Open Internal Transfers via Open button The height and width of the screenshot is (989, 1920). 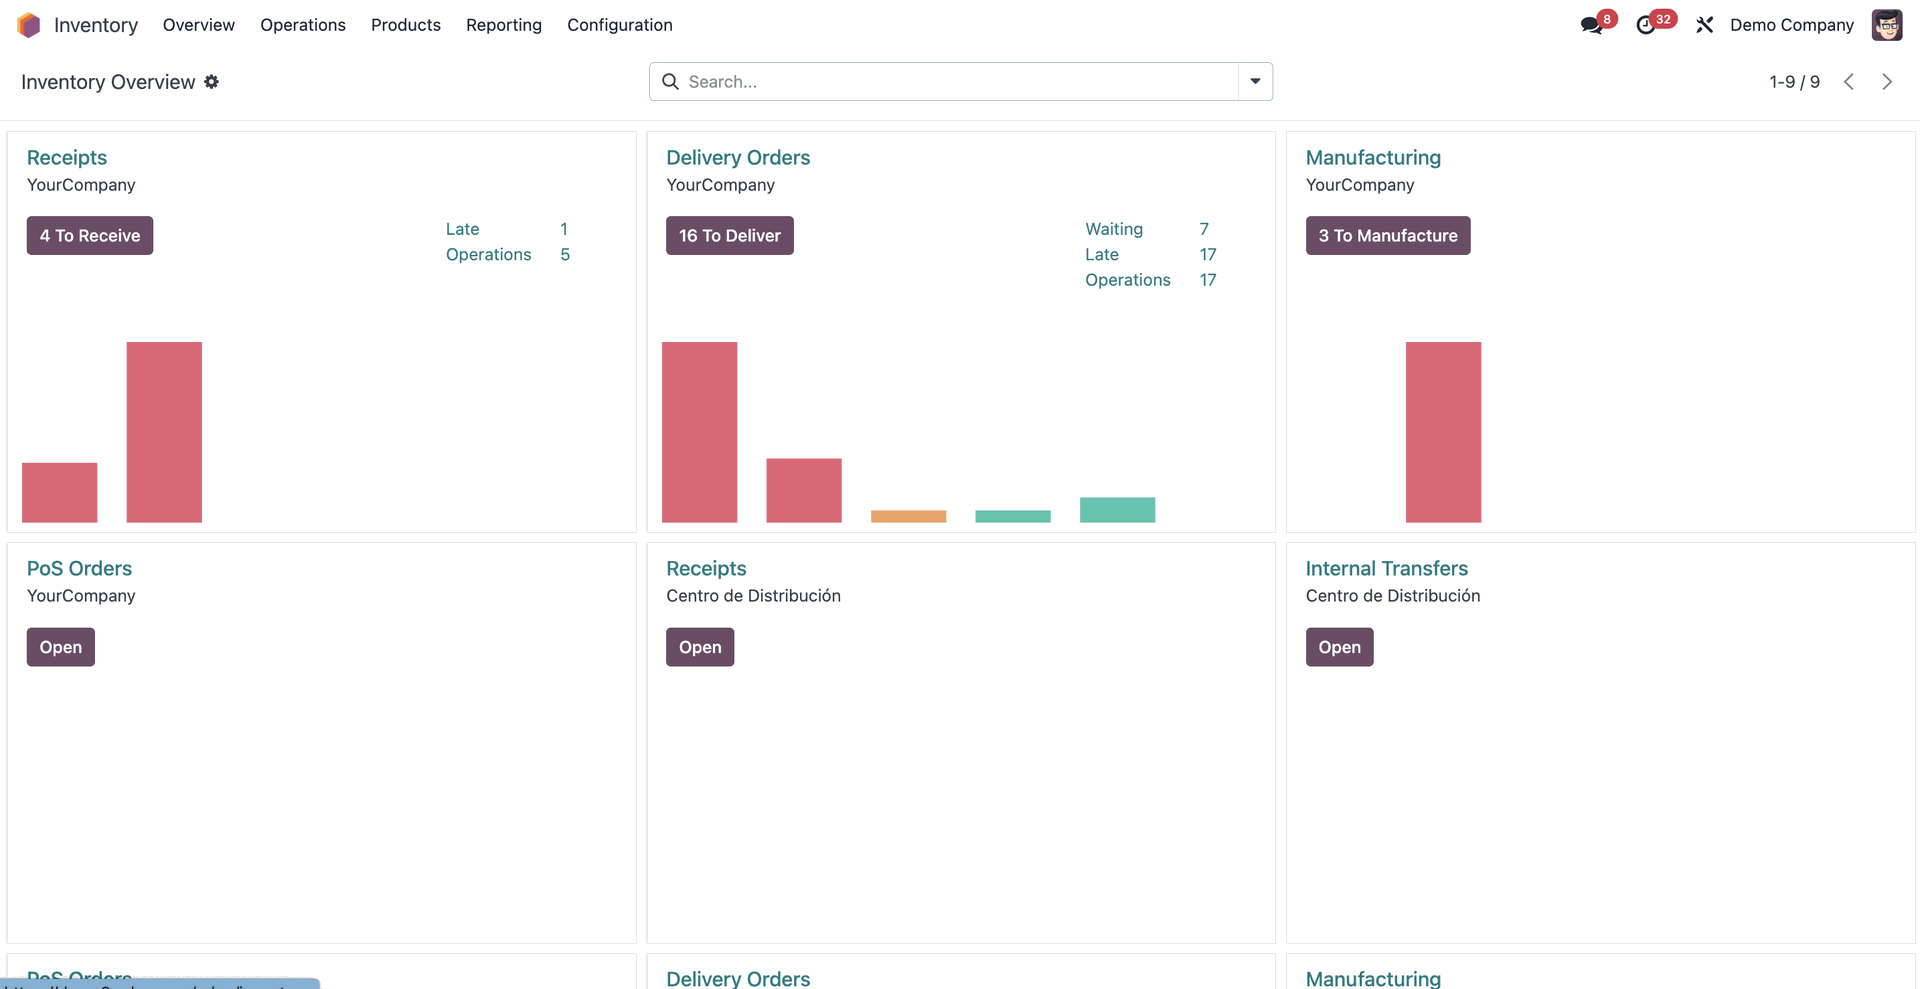[x=1340, y=647]
